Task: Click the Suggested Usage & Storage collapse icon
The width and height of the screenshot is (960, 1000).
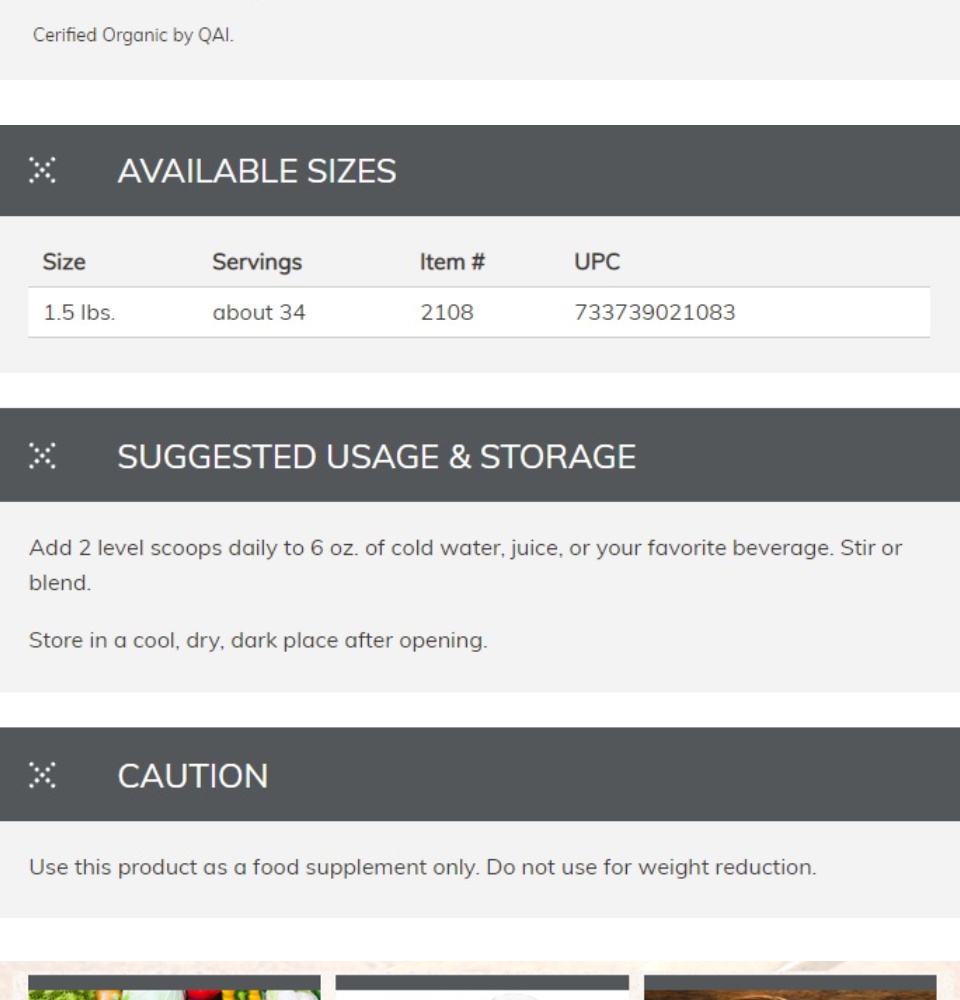Action: (x=42, y=455)
